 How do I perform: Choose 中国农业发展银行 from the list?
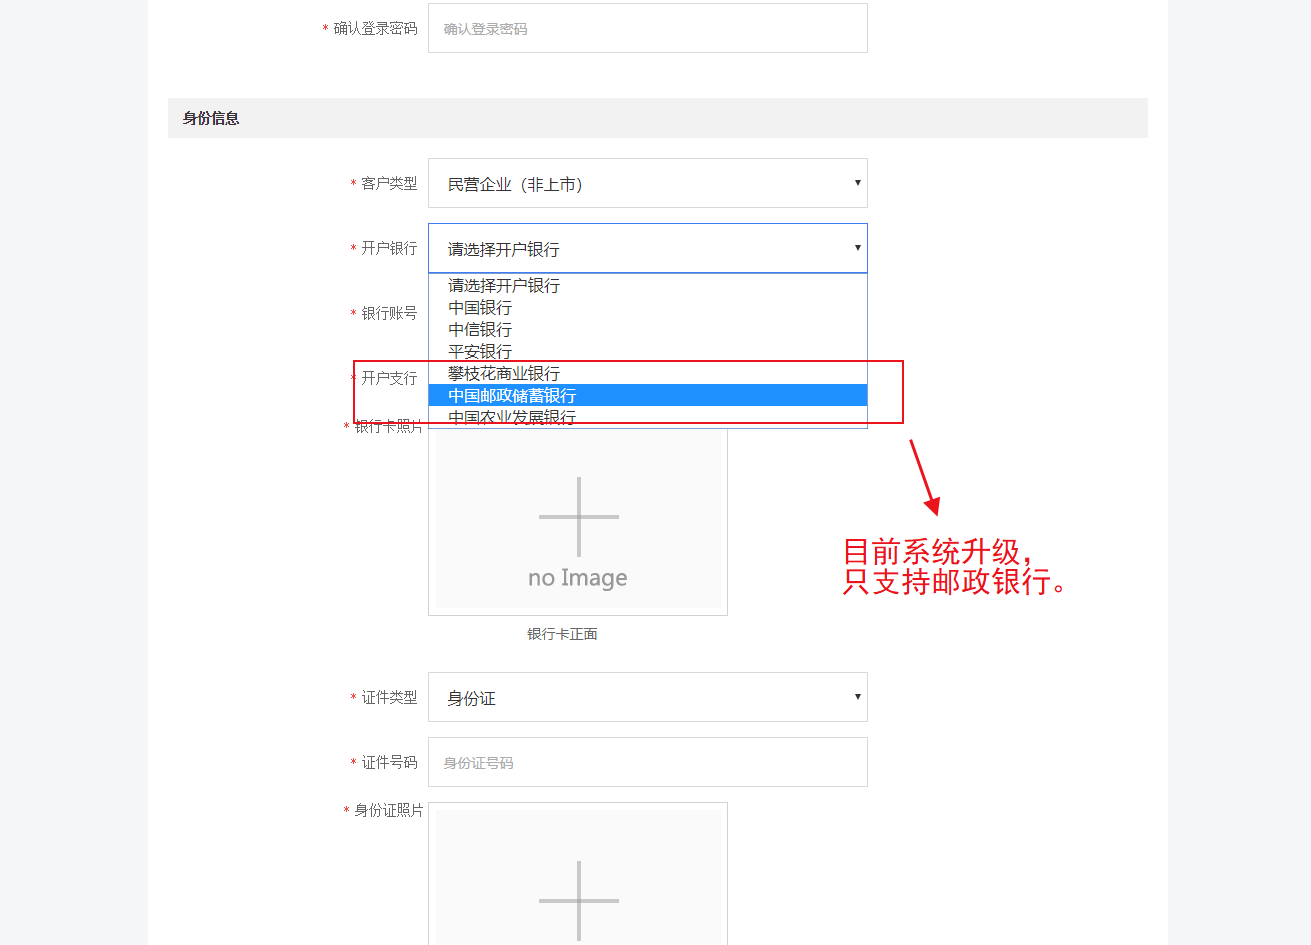click(x=512, y=417)
